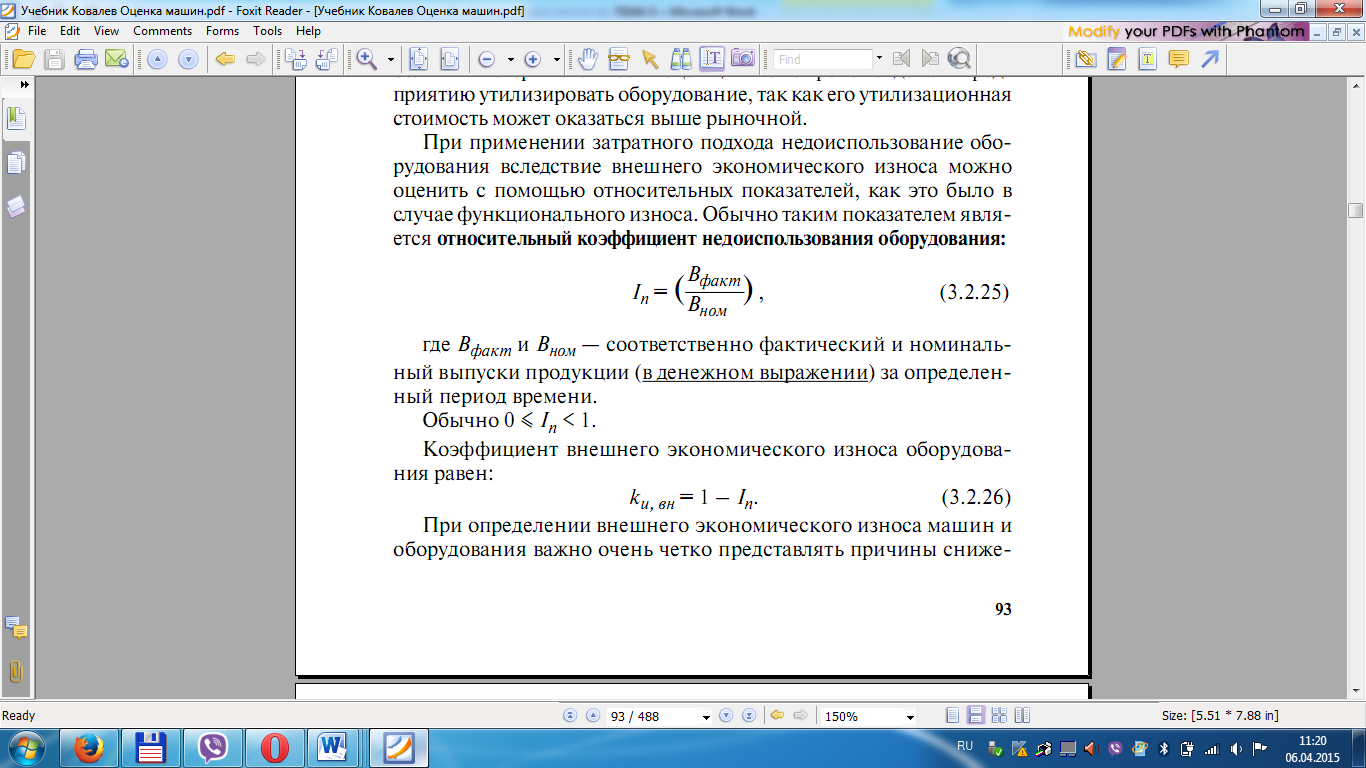Viewport: 1366px width, 768px height.
Task: Open Viber from the taskbar
Action: [212, 748]
